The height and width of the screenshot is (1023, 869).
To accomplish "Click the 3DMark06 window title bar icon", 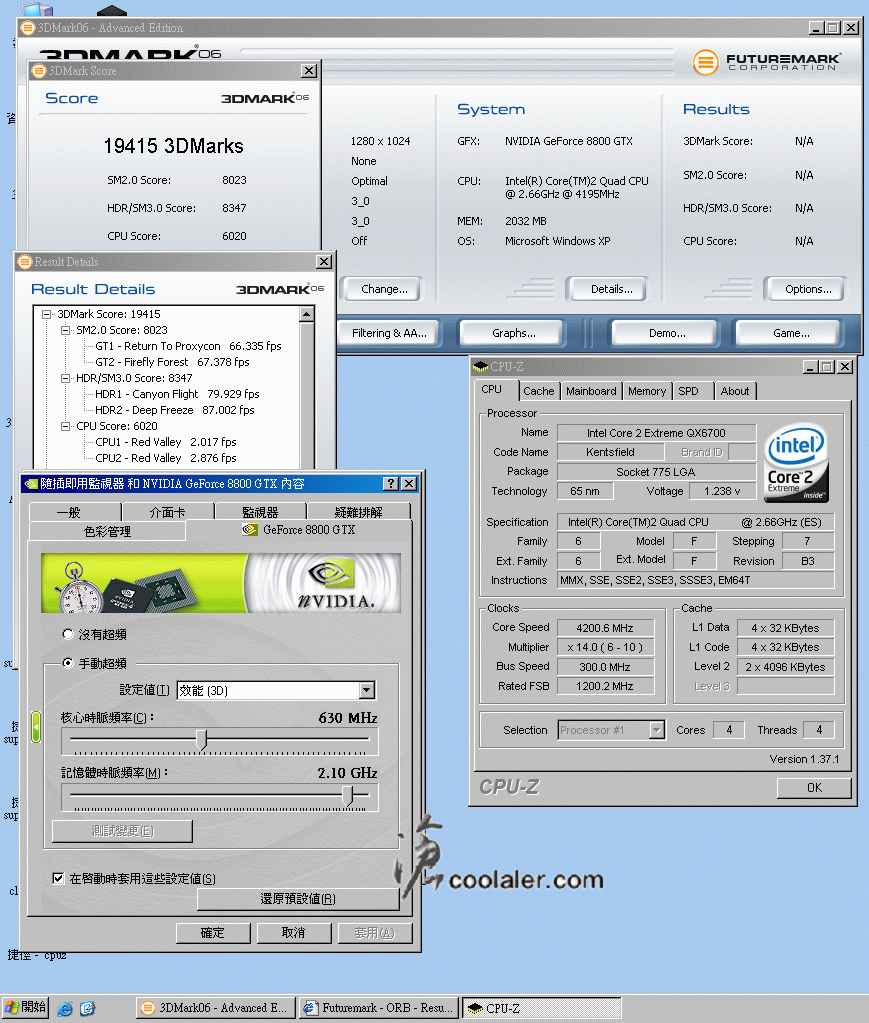I will point(28,28).
